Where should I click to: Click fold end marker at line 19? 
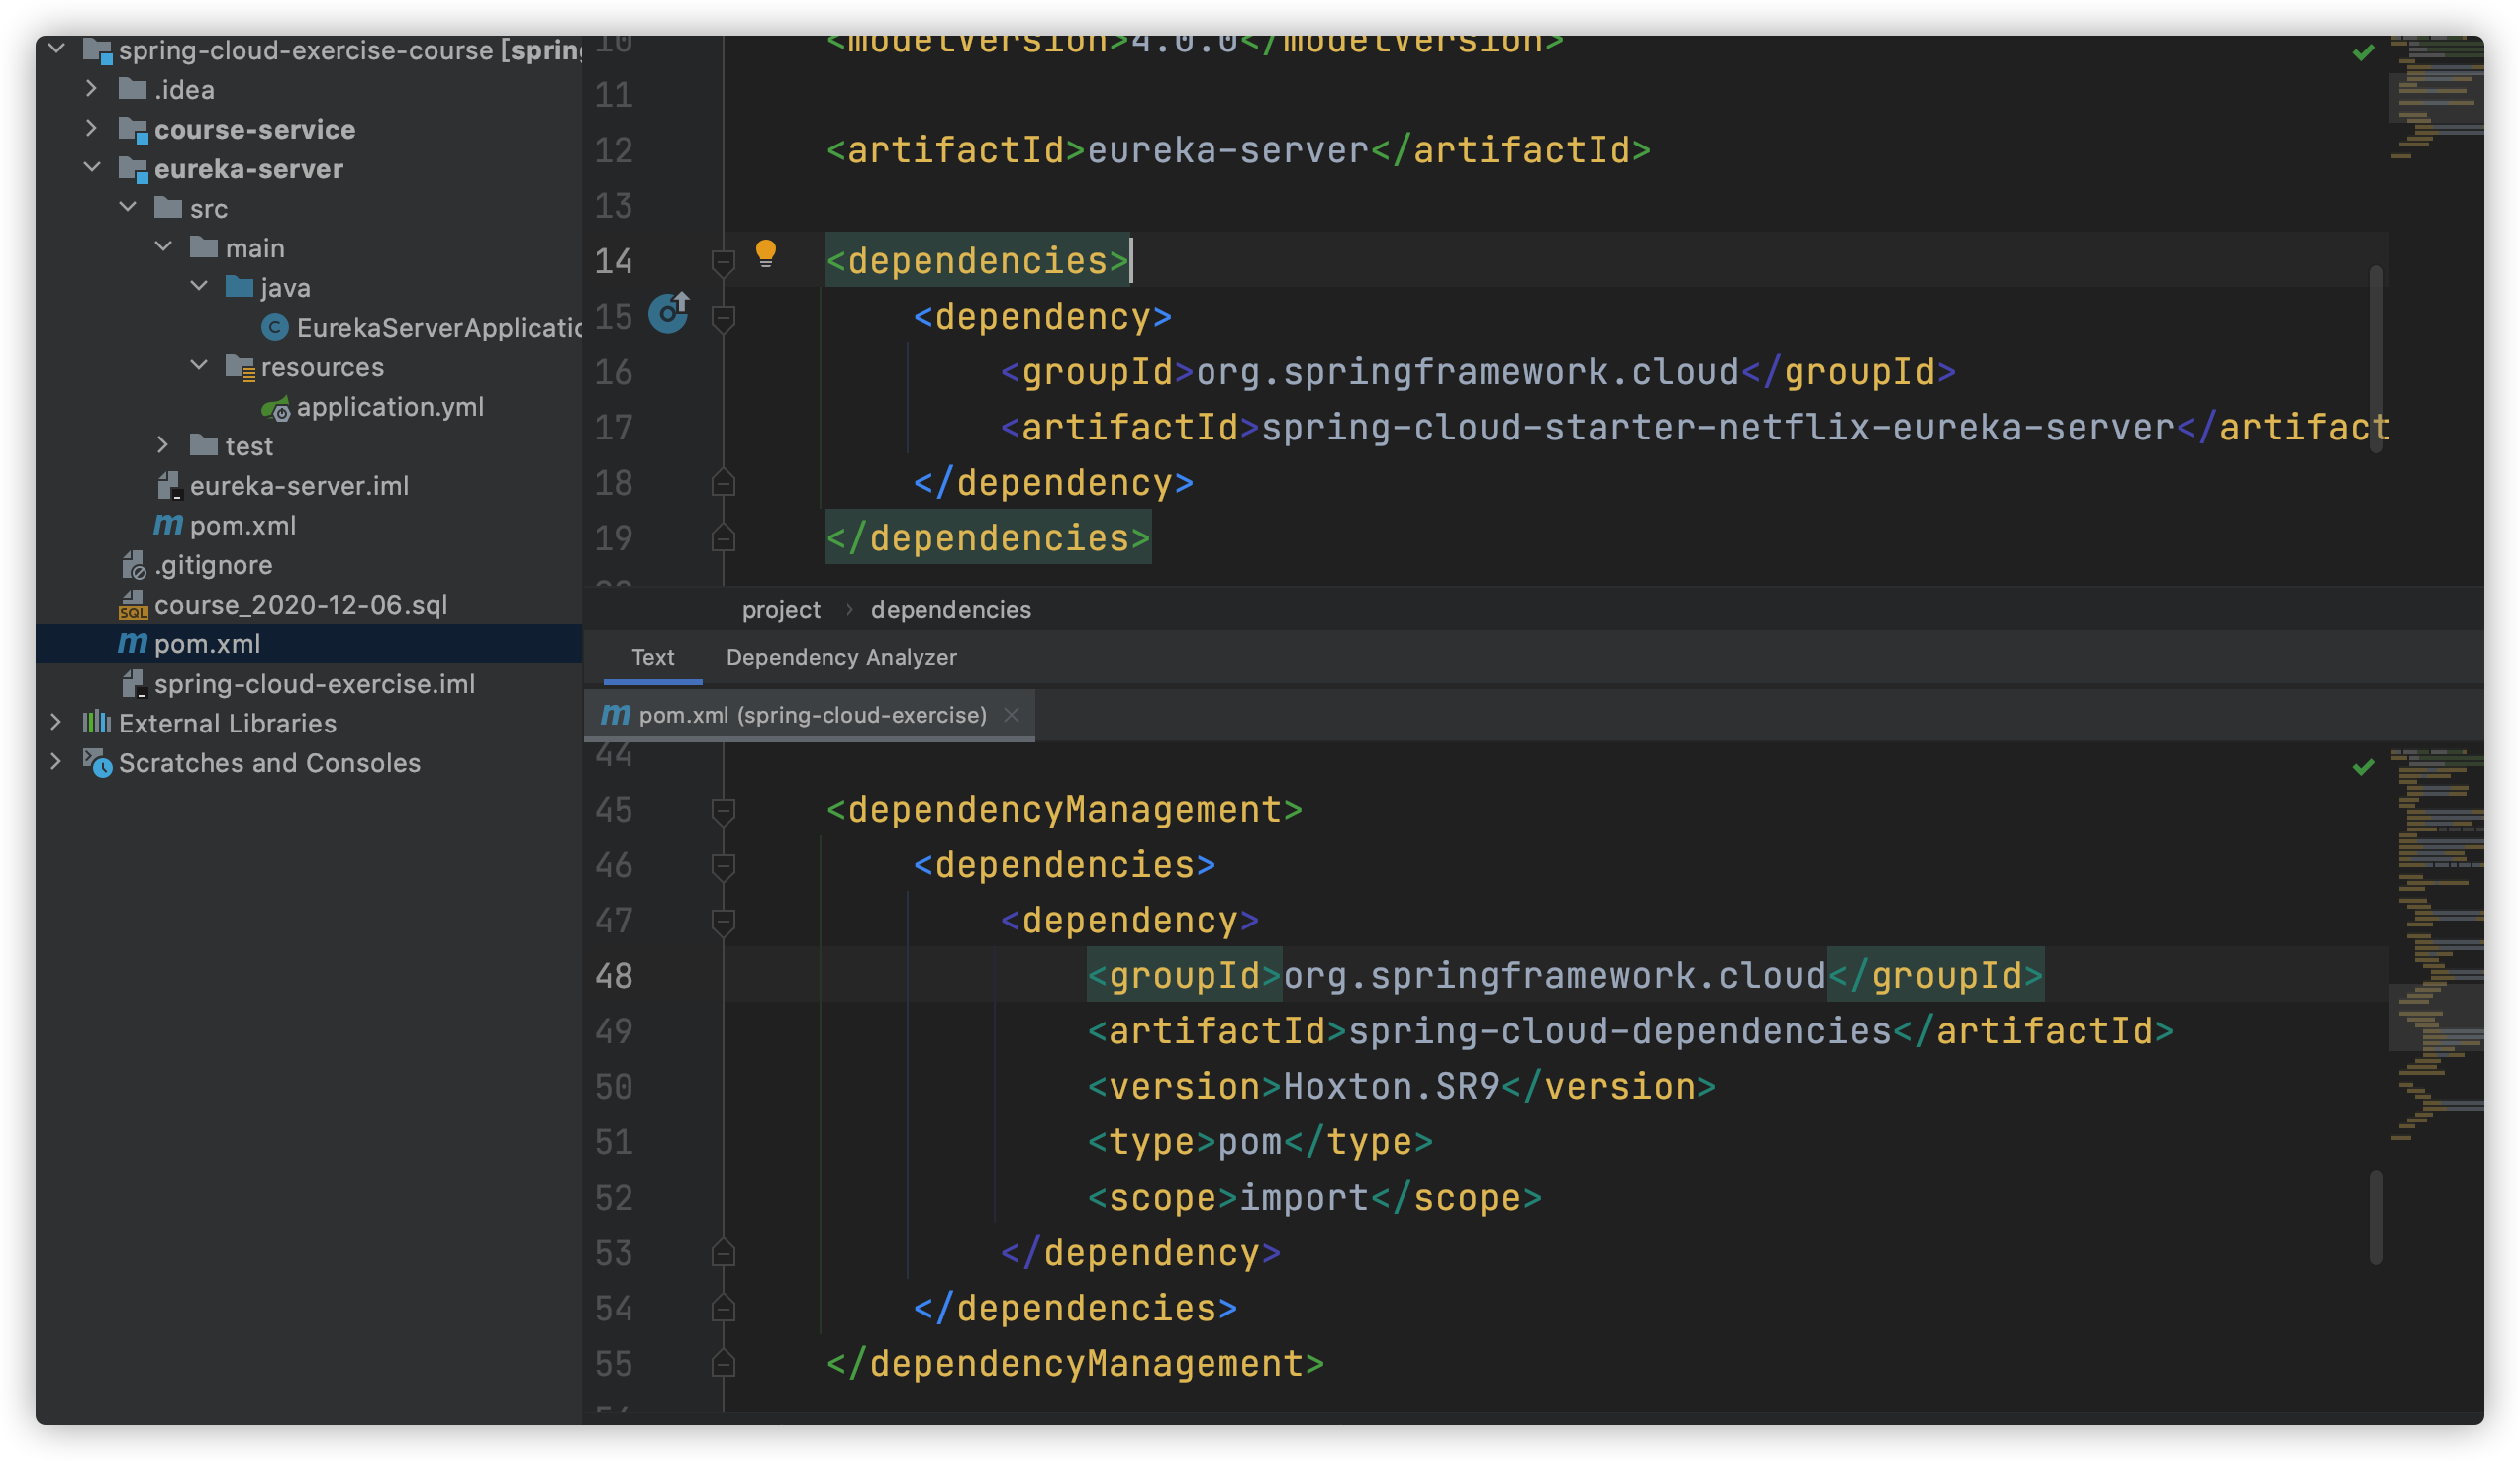point(723,538)
